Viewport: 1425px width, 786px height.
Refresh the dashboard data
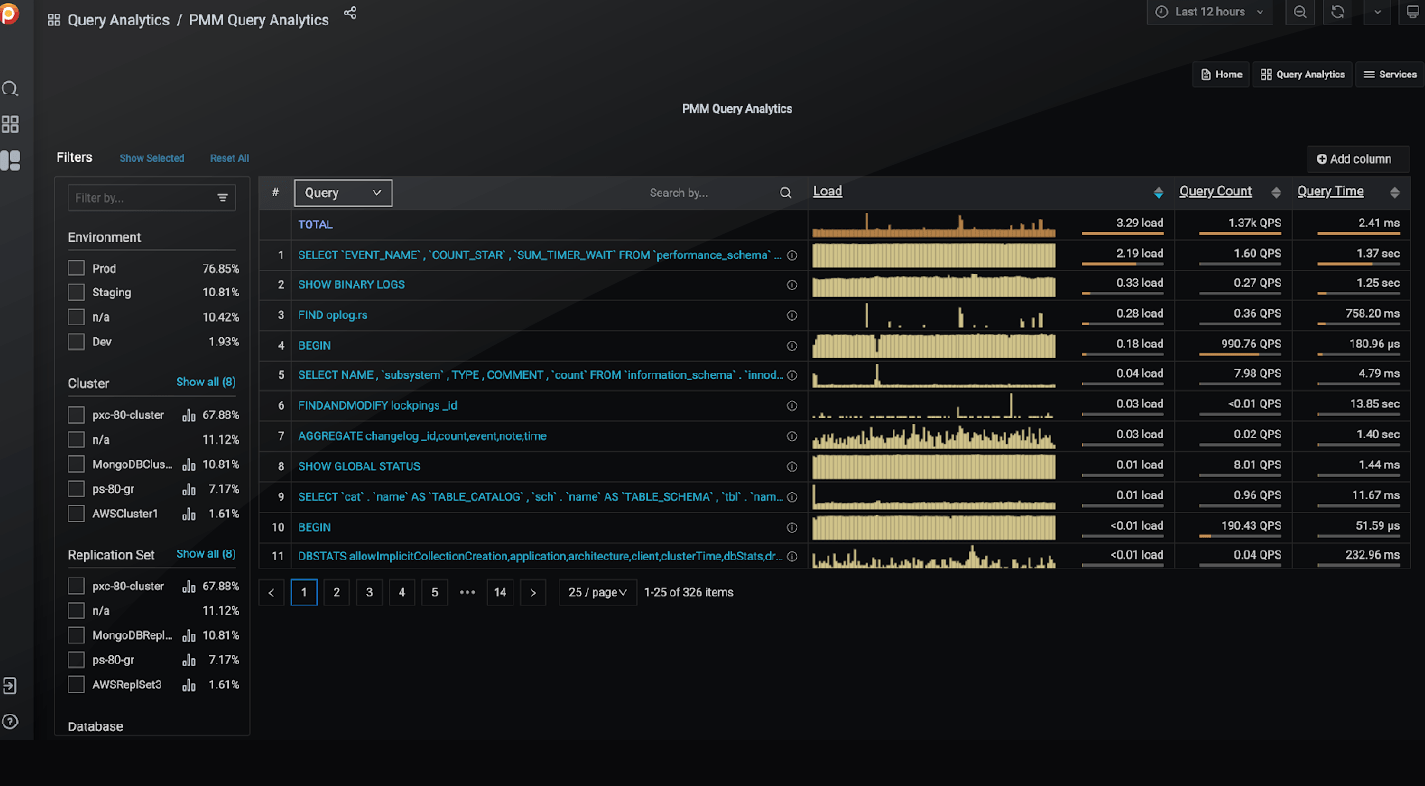coord(1337,13)
